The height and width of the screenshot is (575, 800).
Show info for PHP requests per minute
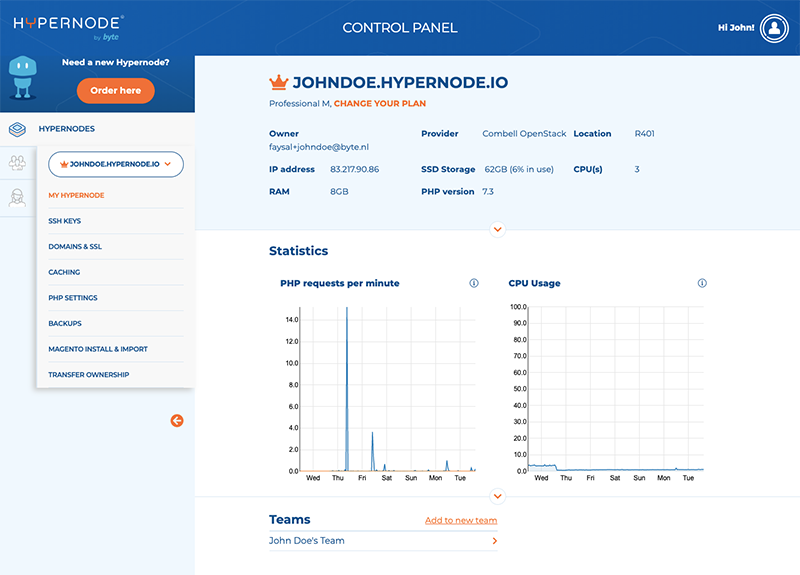[x=474, y=283]
